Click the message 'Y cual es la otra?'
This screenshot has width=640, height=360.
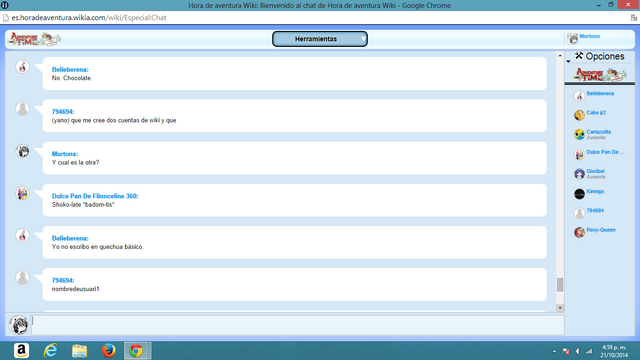[x=76, y=162]
